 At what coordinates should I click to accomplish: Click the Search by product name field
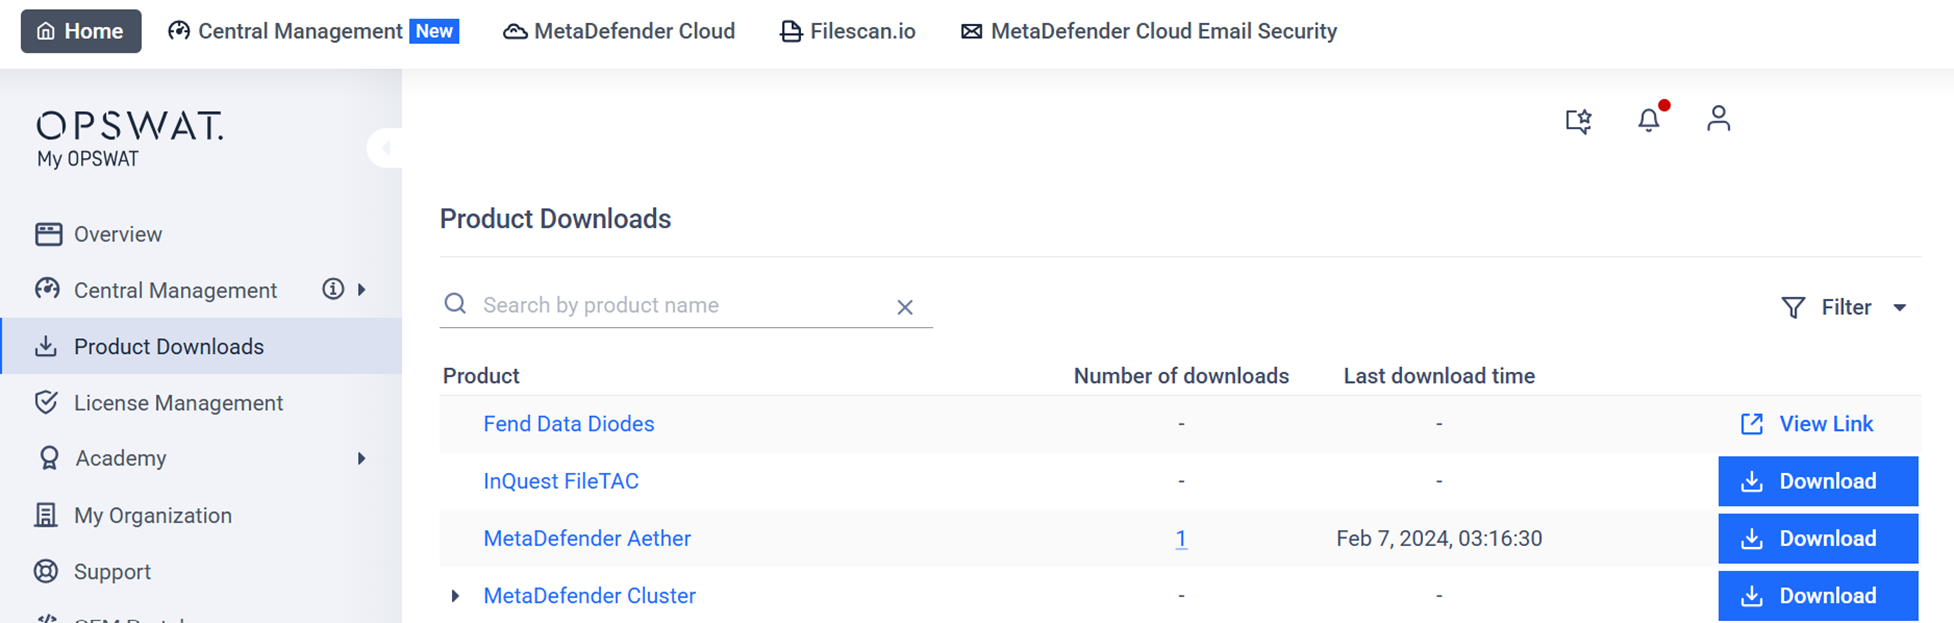coord(680,305)
